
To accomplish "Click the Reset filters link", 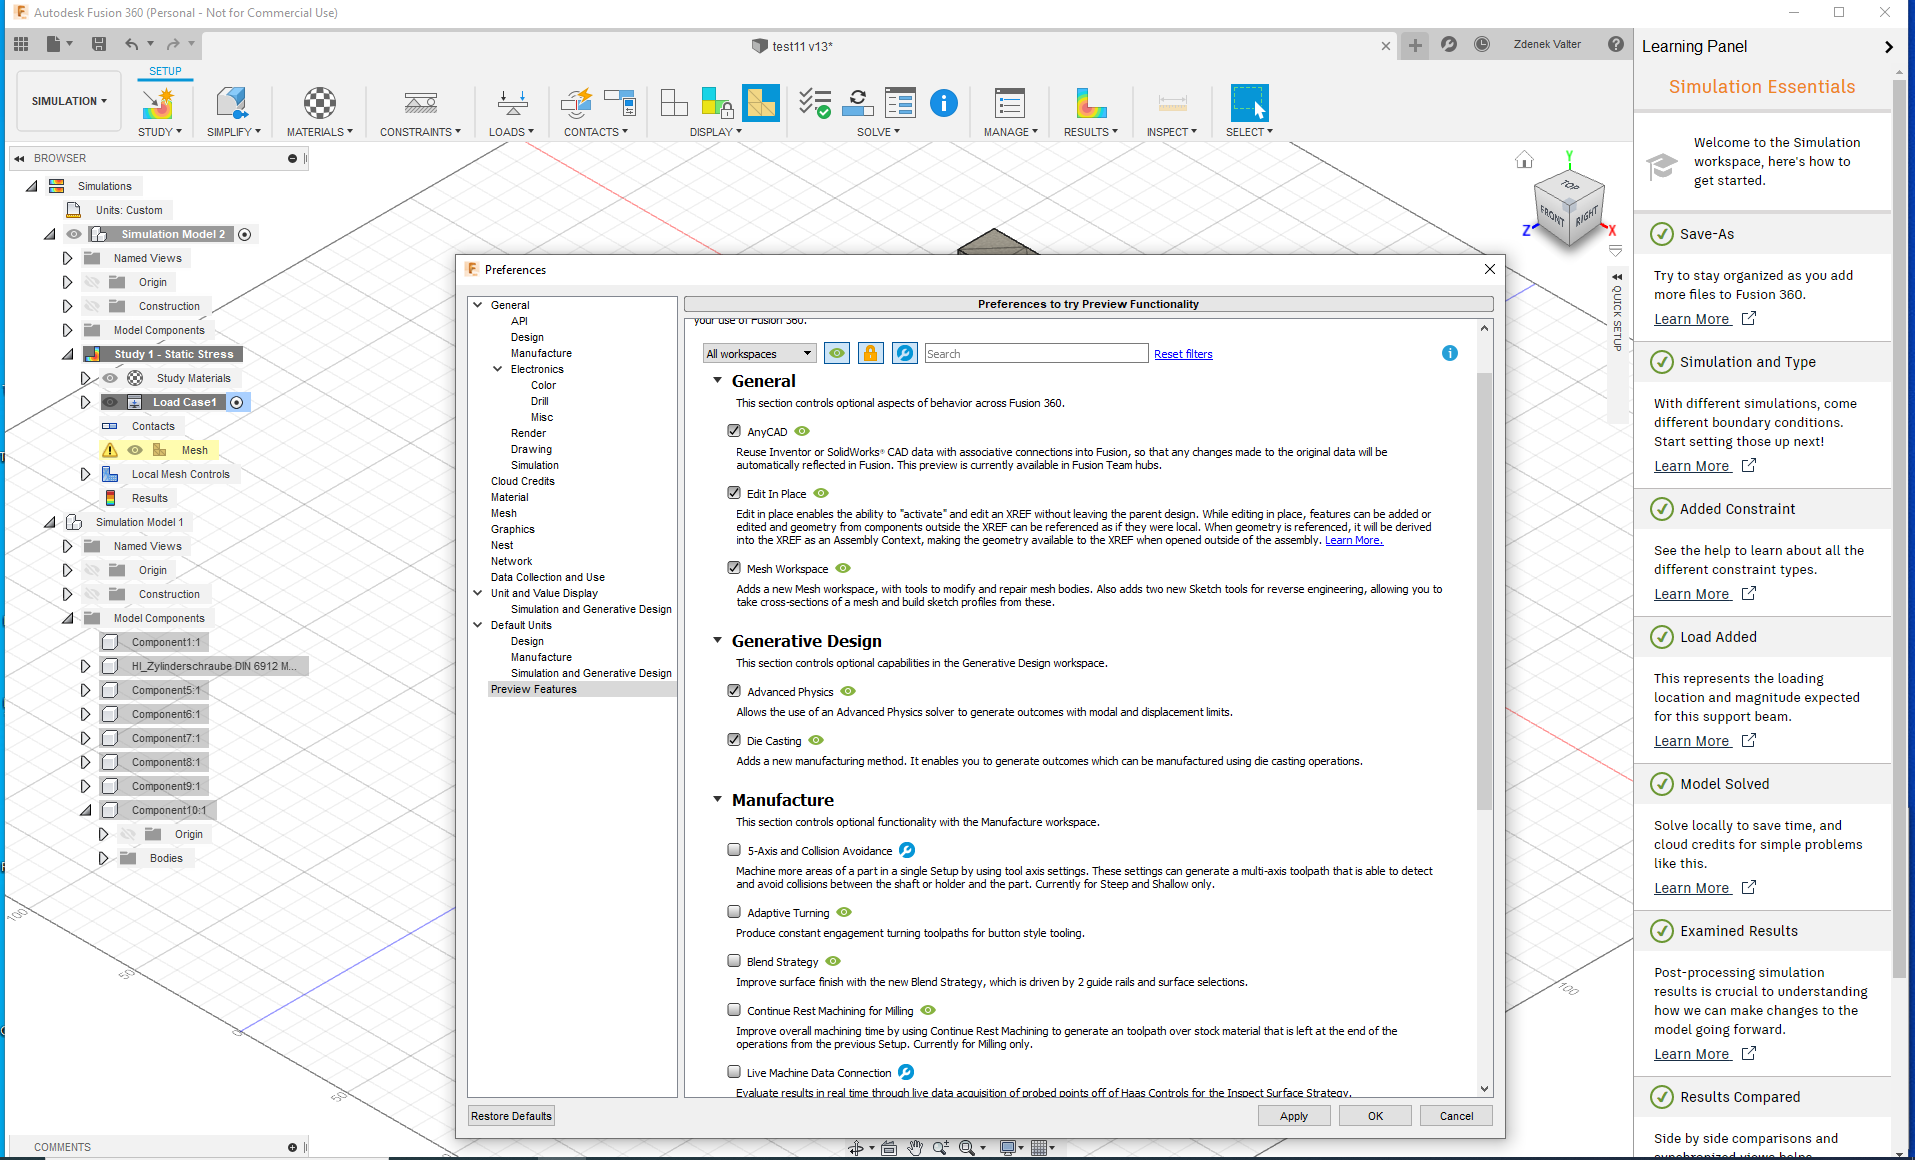I will coord(1183,354).
